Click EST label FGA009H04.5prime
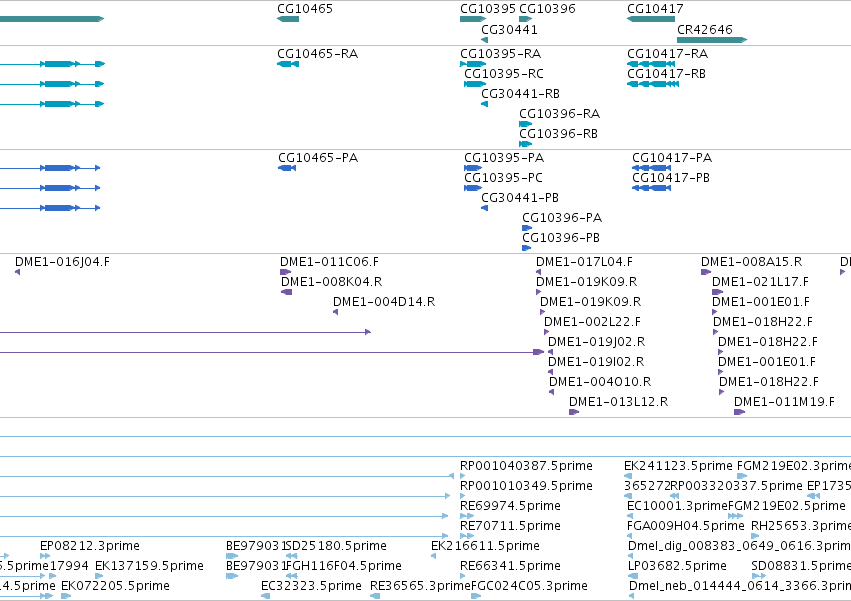 tap(685, 527)
